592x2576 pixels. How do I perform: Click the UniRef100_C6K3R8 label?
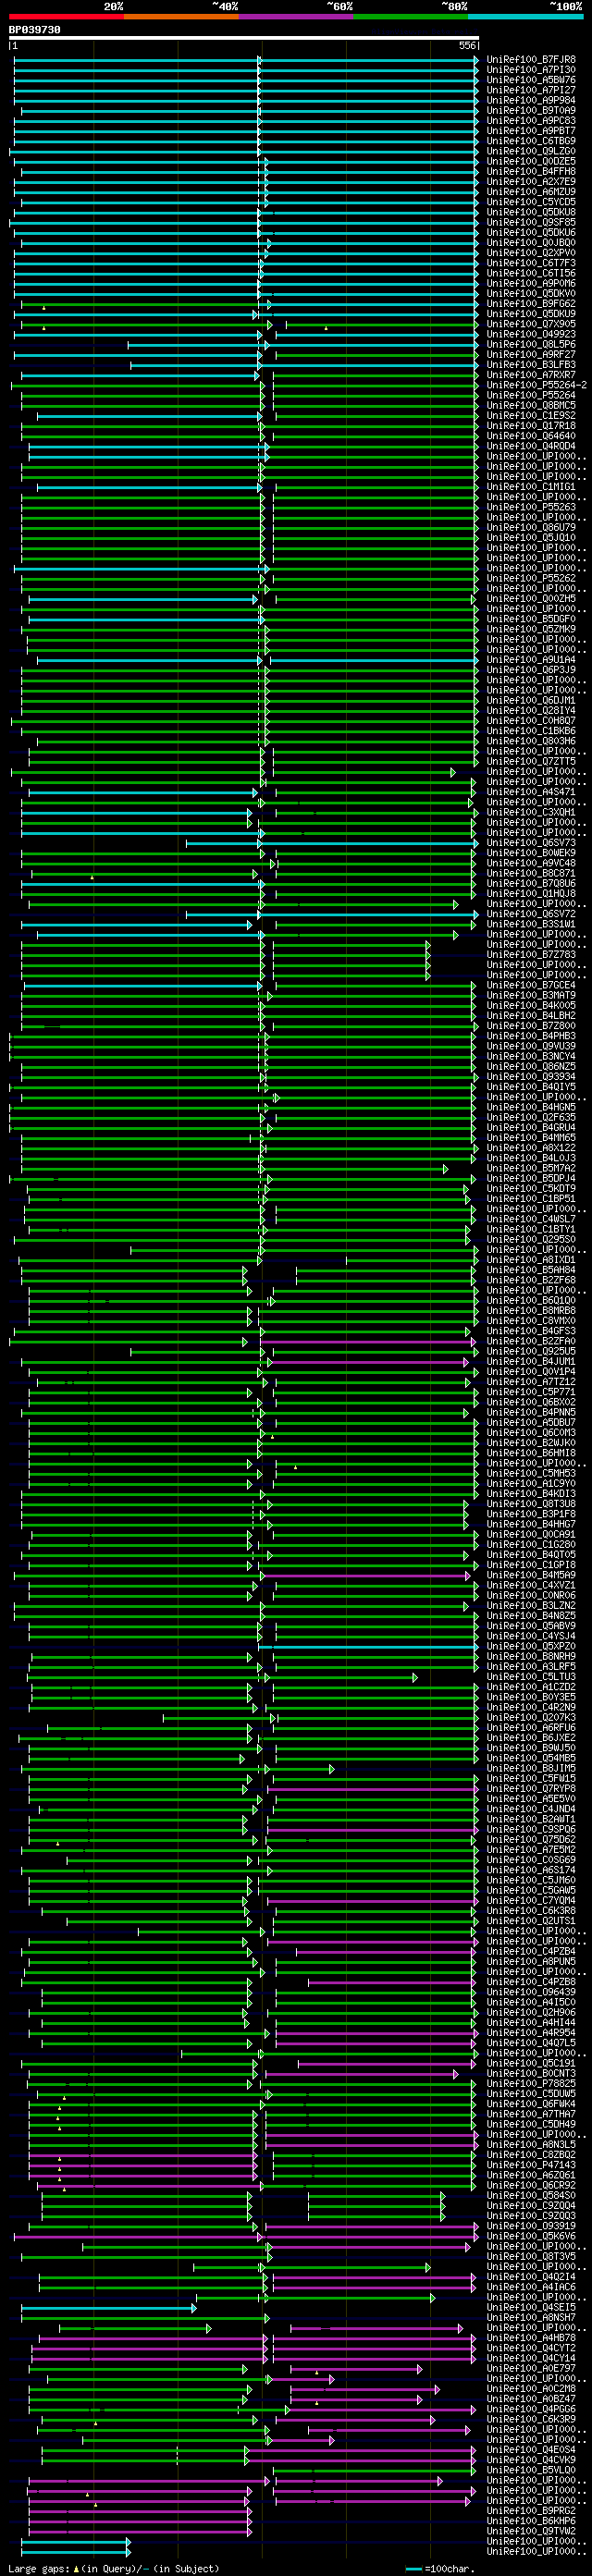coord(531,1911)
